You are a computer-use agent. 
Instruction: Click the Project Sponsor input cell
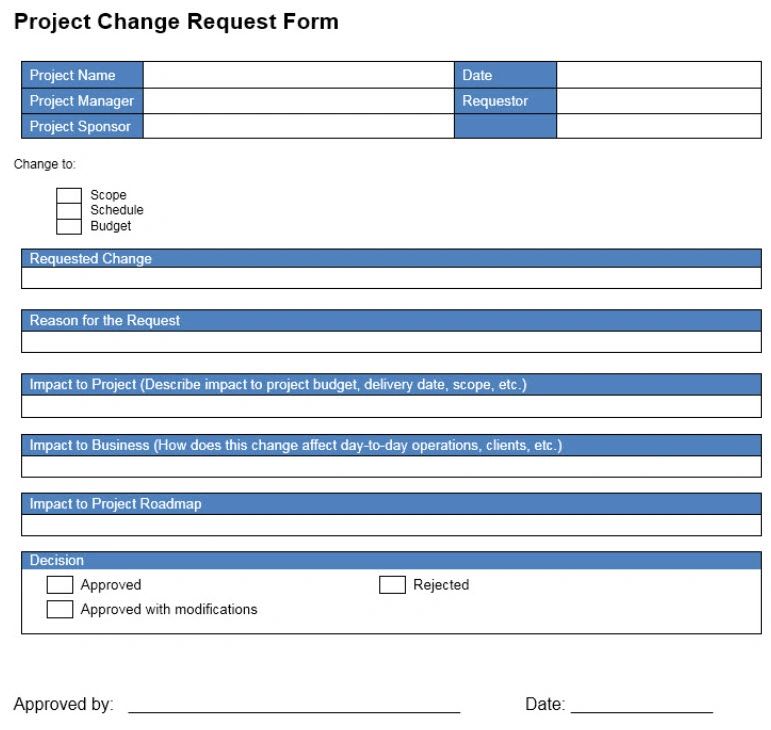298,126
